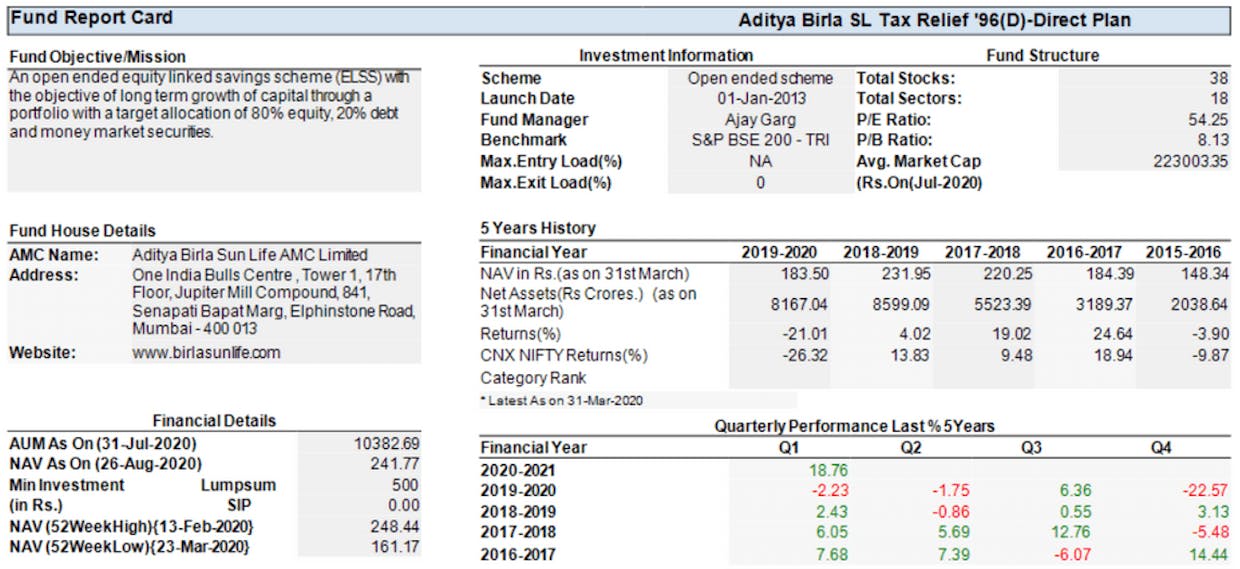Click the 2019-2020 Q3 value 6.36

point(1075,490)
